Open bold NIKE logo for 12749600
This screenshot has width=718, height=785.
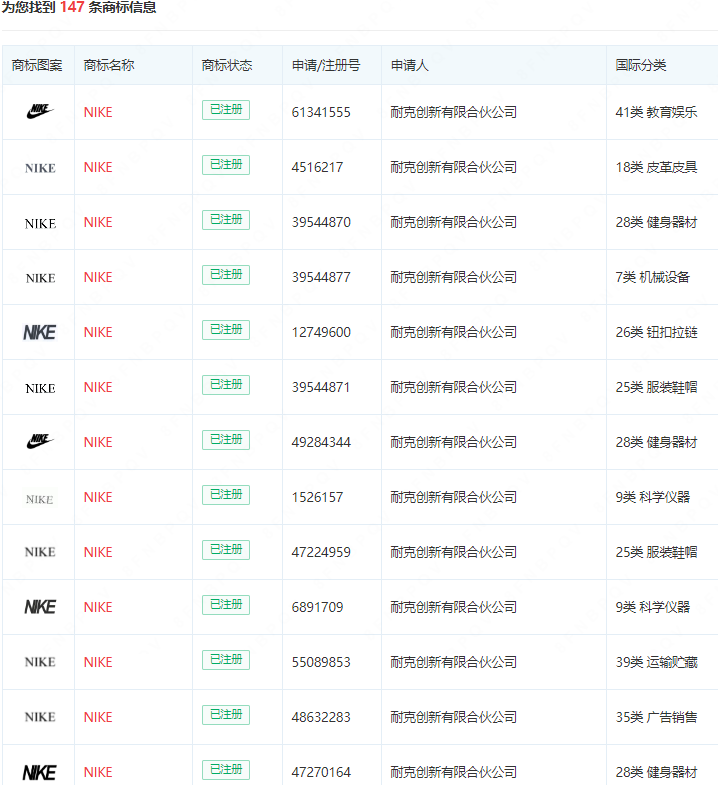[x=40, y=332]
